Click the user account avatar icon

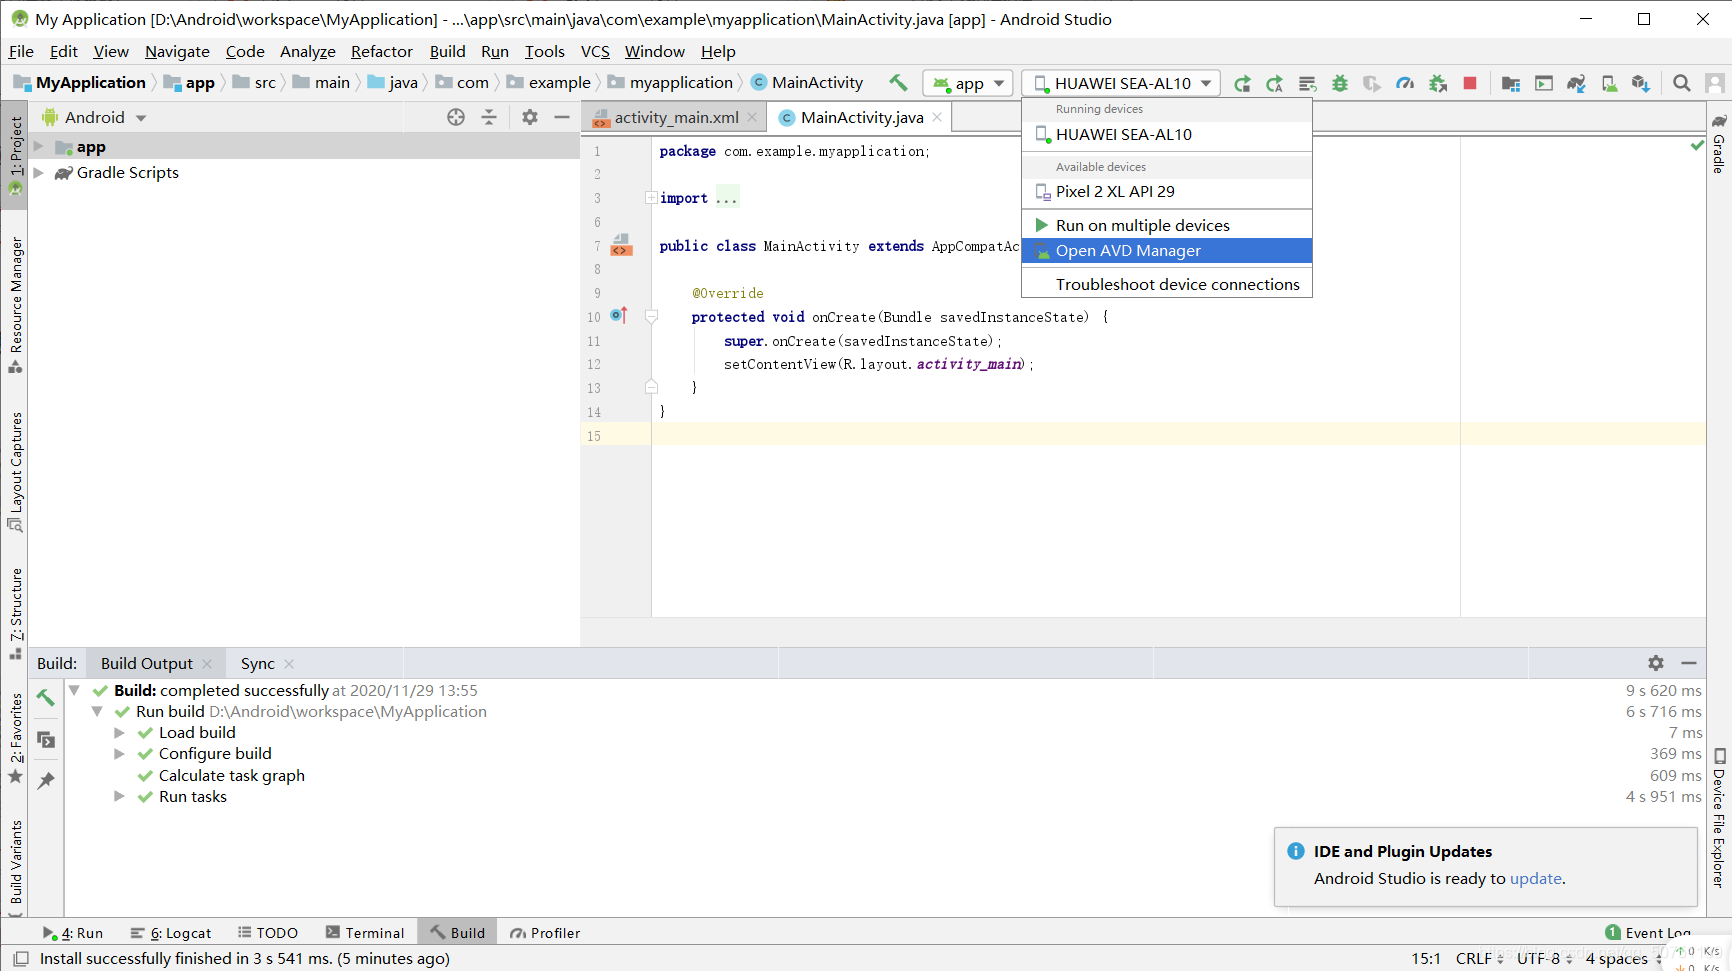tap(1714, 84)
